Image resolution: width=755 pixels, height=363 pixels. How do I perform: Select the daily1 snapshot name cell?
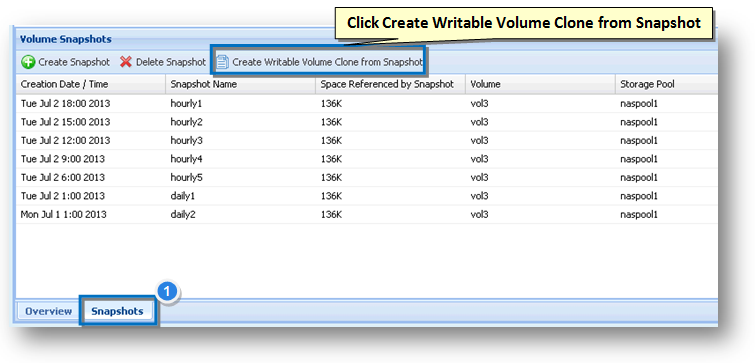click(x=240, y=196)
